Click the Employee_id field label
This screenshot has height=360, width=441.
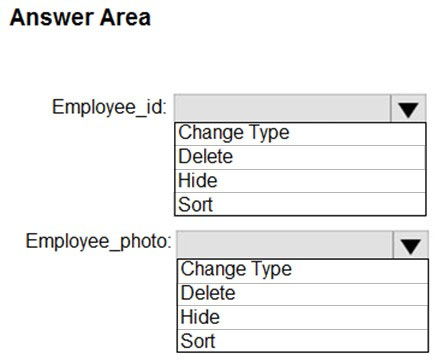tap(109, 108)
